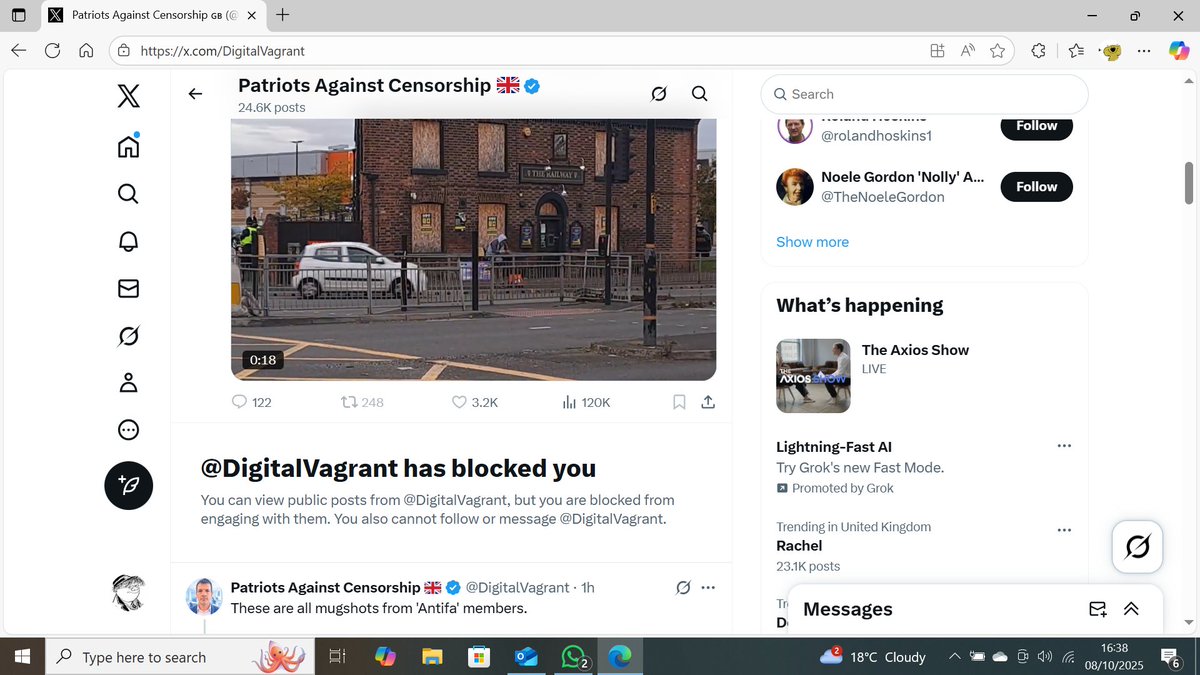Repost the video post (248)
Viewport: 1200px width, 675px height.
(x=362, y=402)
